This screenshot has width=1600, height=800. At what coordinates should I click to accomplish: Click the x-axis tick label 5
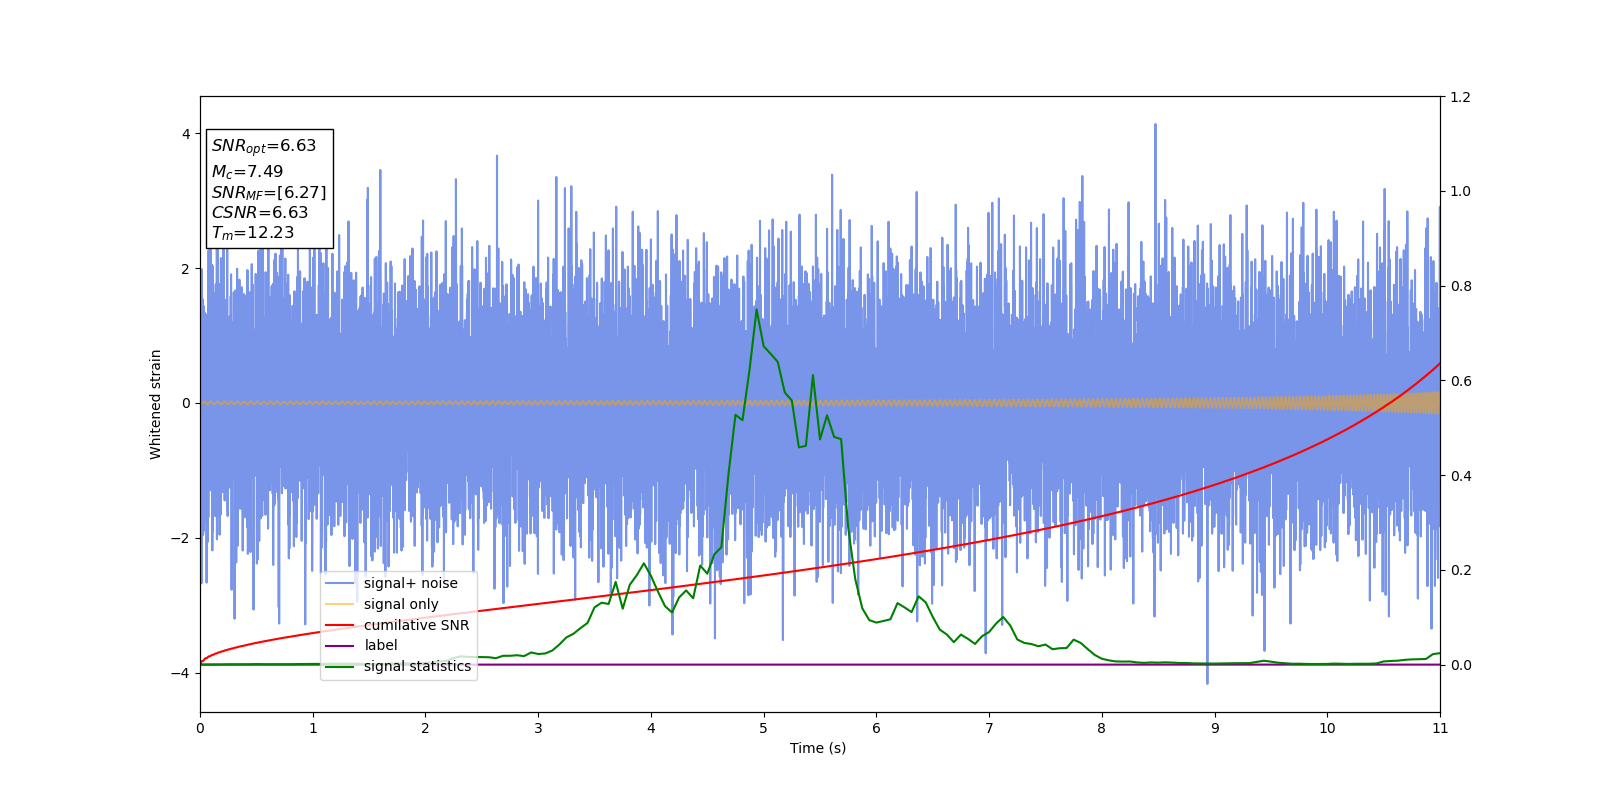tap(763, 728)
